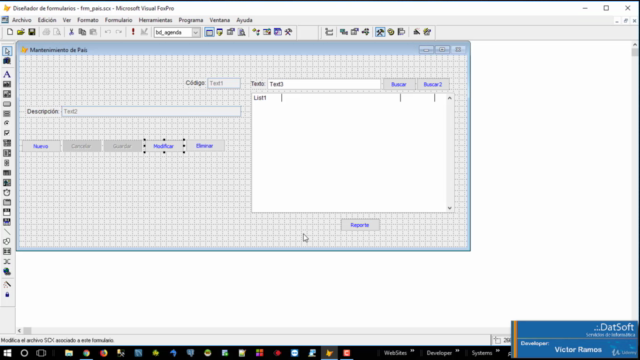Open the Herramientas menu

(156, 20)
